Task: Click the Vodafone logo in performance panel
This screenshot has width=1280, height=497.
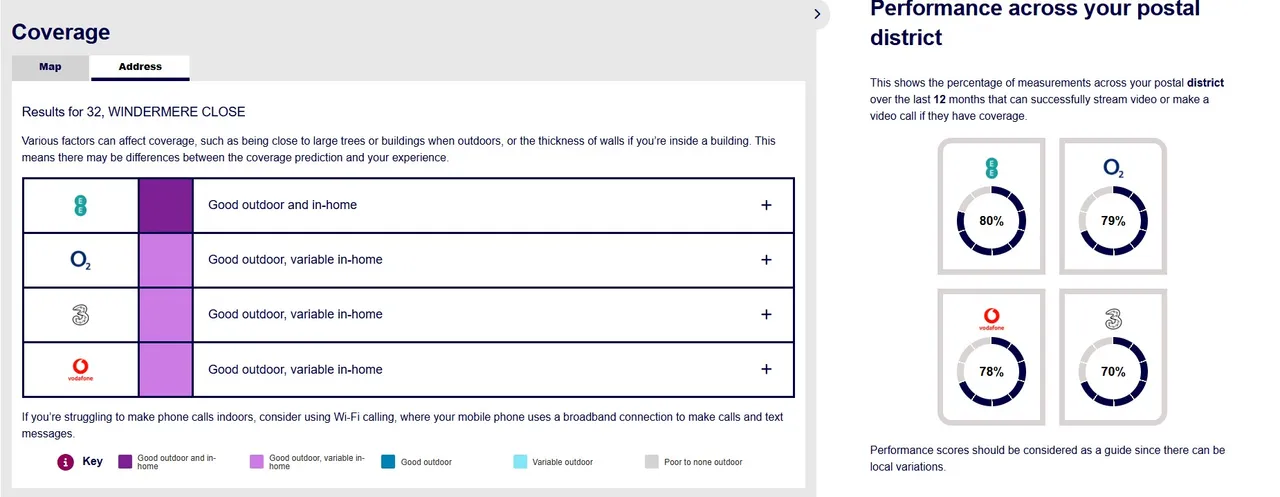Action: point(991,320)
